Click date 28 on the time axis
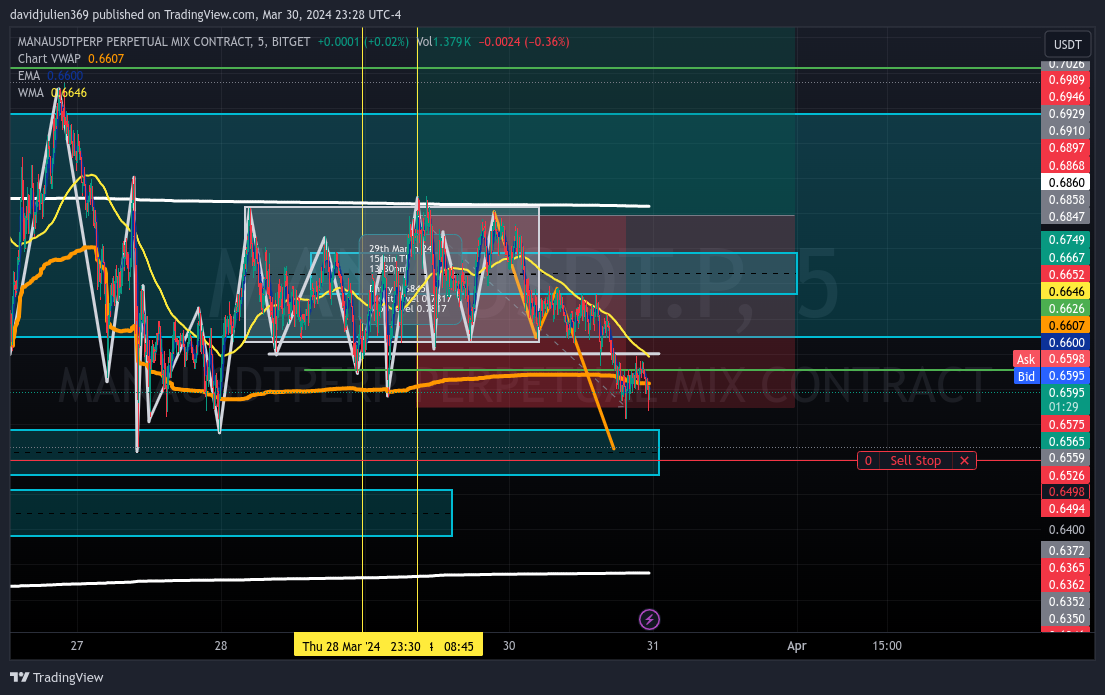 pos(221,646)
